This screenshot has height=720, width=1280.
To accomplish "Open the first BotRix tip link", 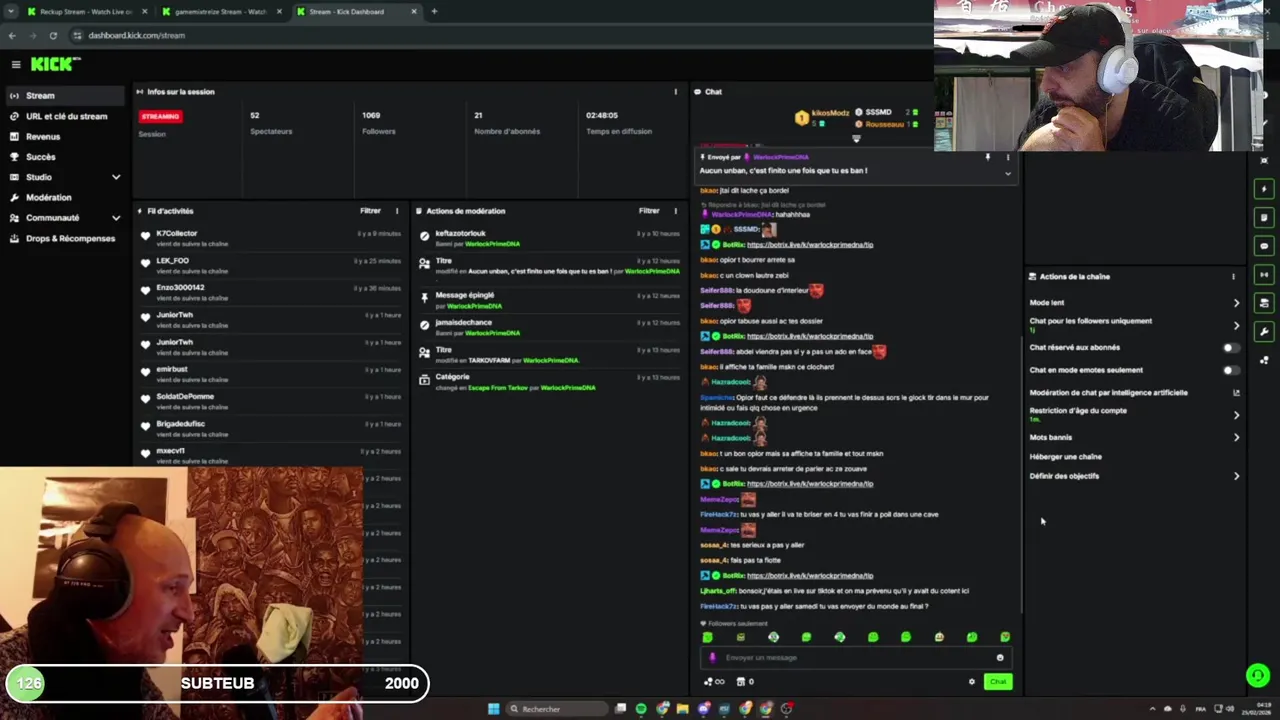I will pyautogui.click(x=810, y=245).
